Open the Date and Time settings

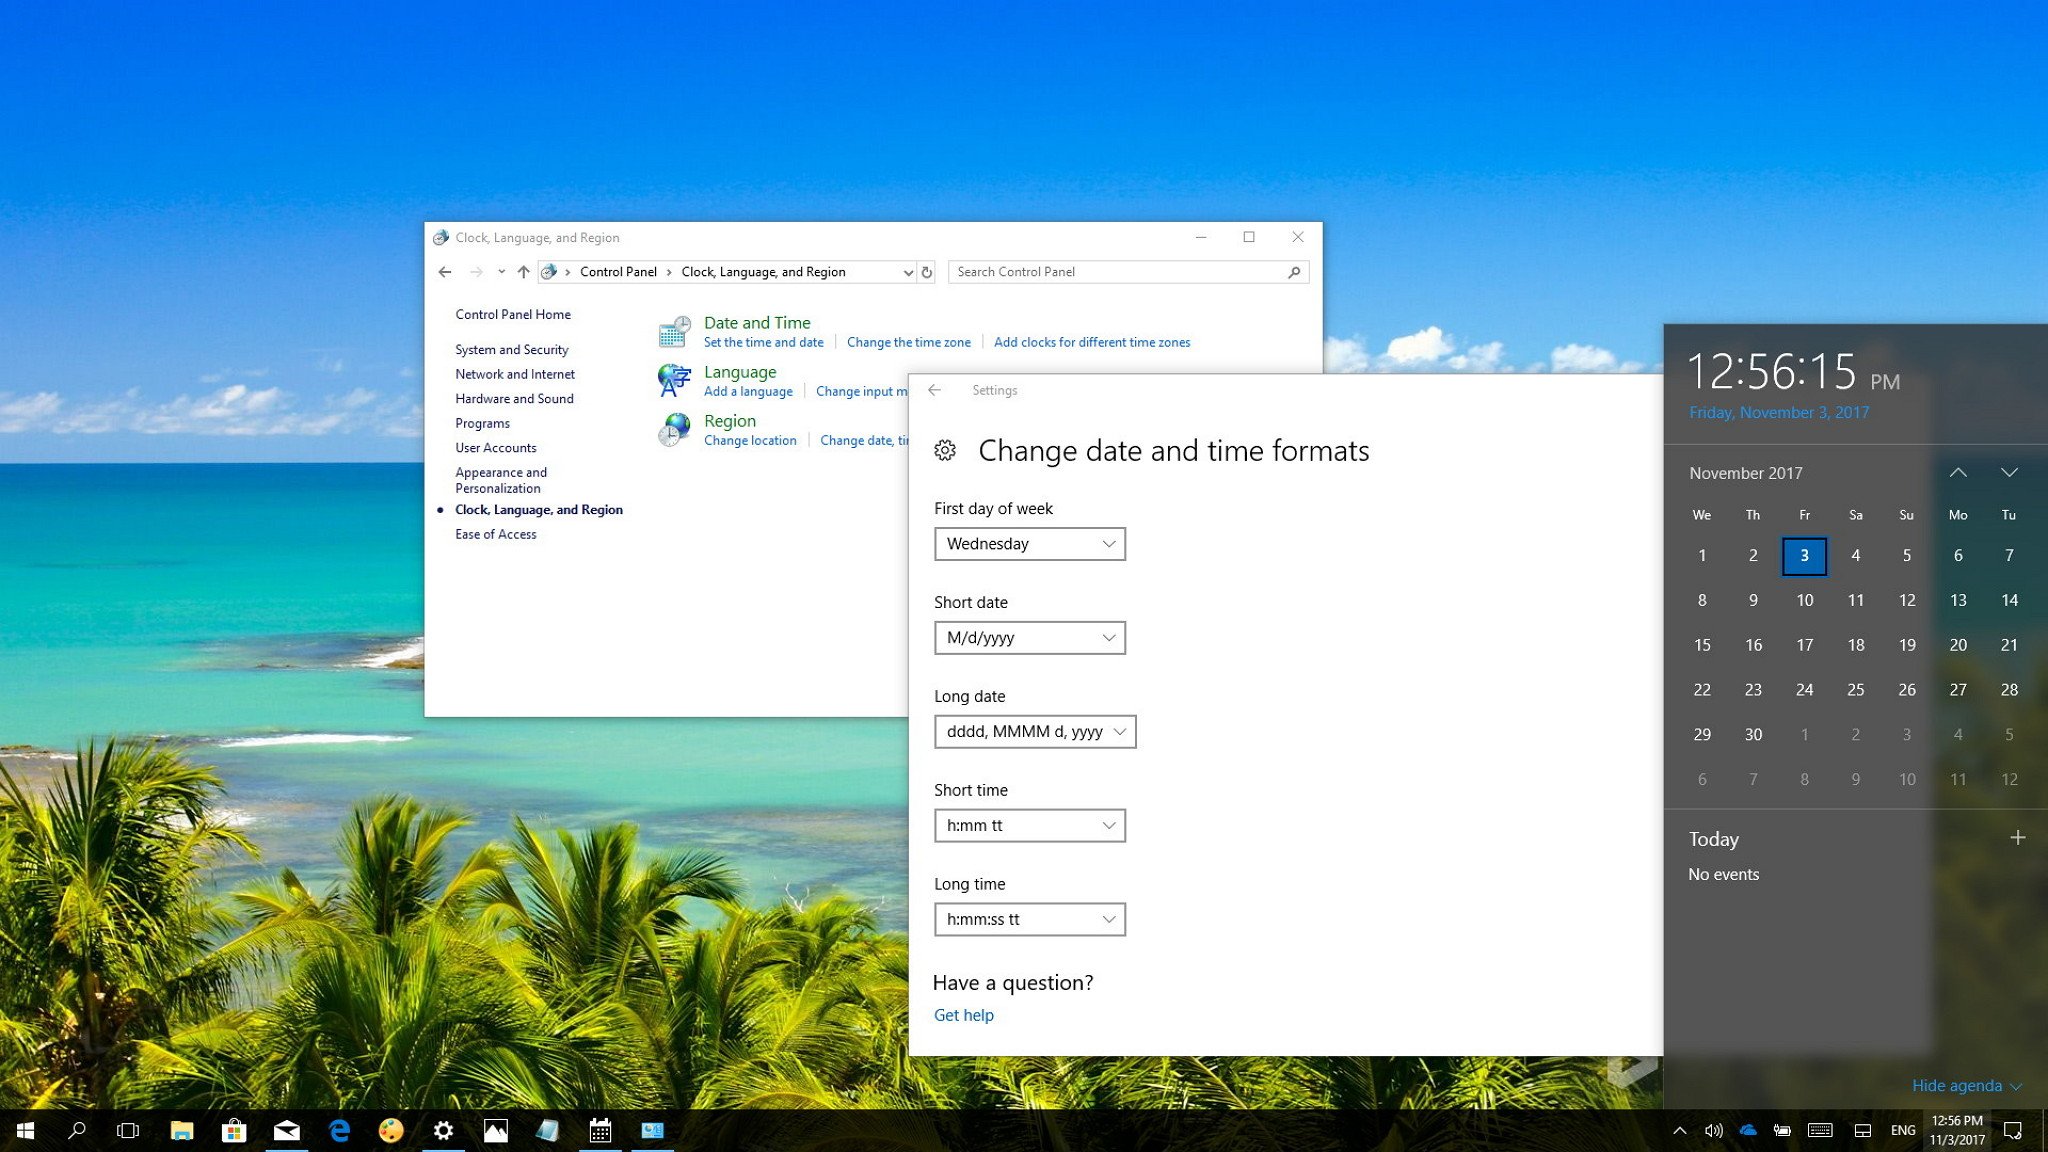tap(755, 322)
